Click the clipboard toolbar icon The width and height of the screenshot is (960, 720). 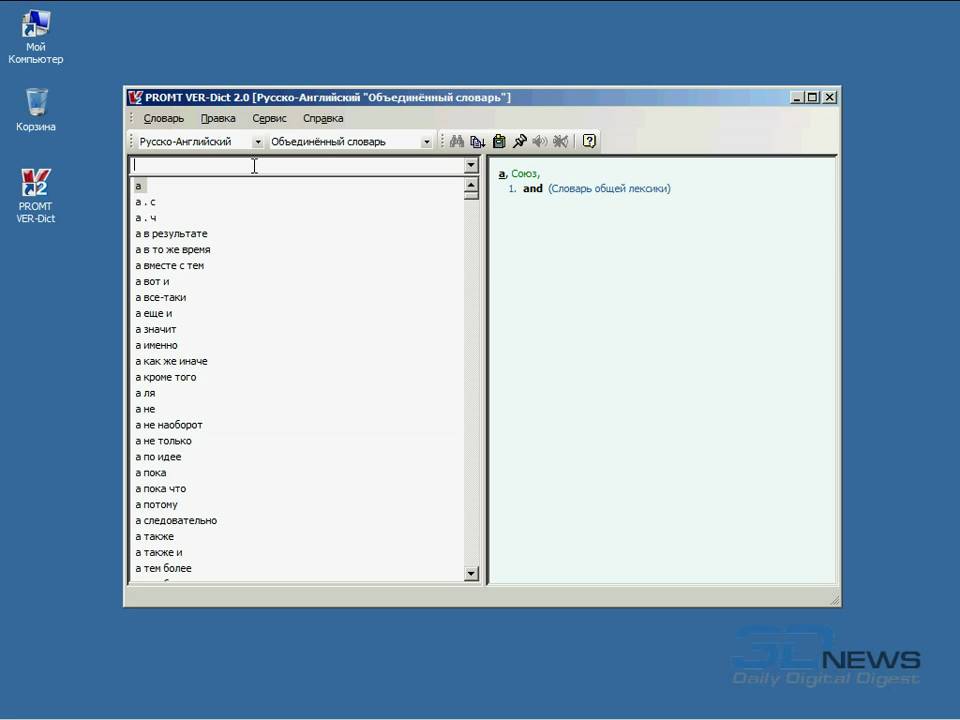pos(499,141)
